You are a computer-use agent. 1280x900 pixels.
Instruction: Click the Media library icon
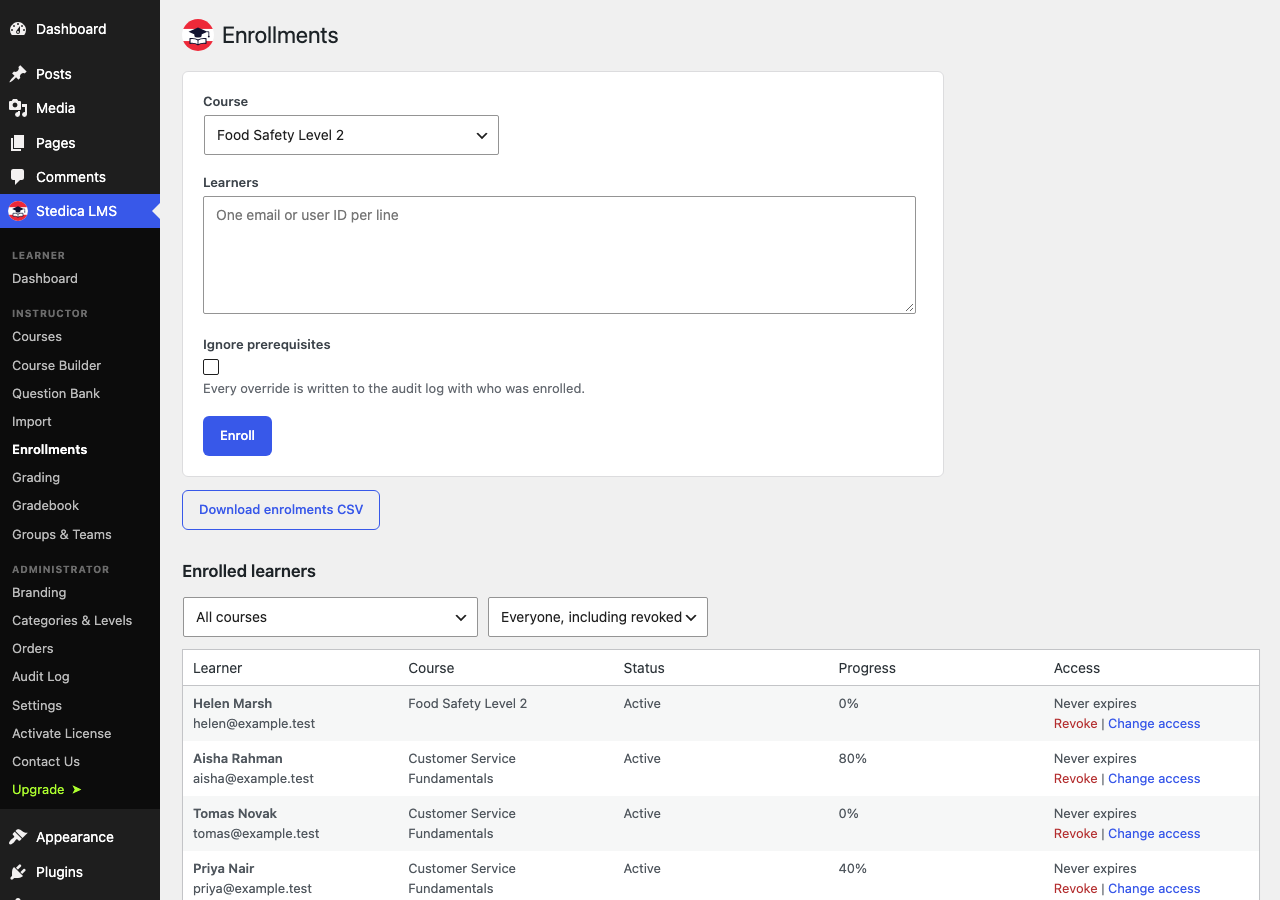point(18,108)
